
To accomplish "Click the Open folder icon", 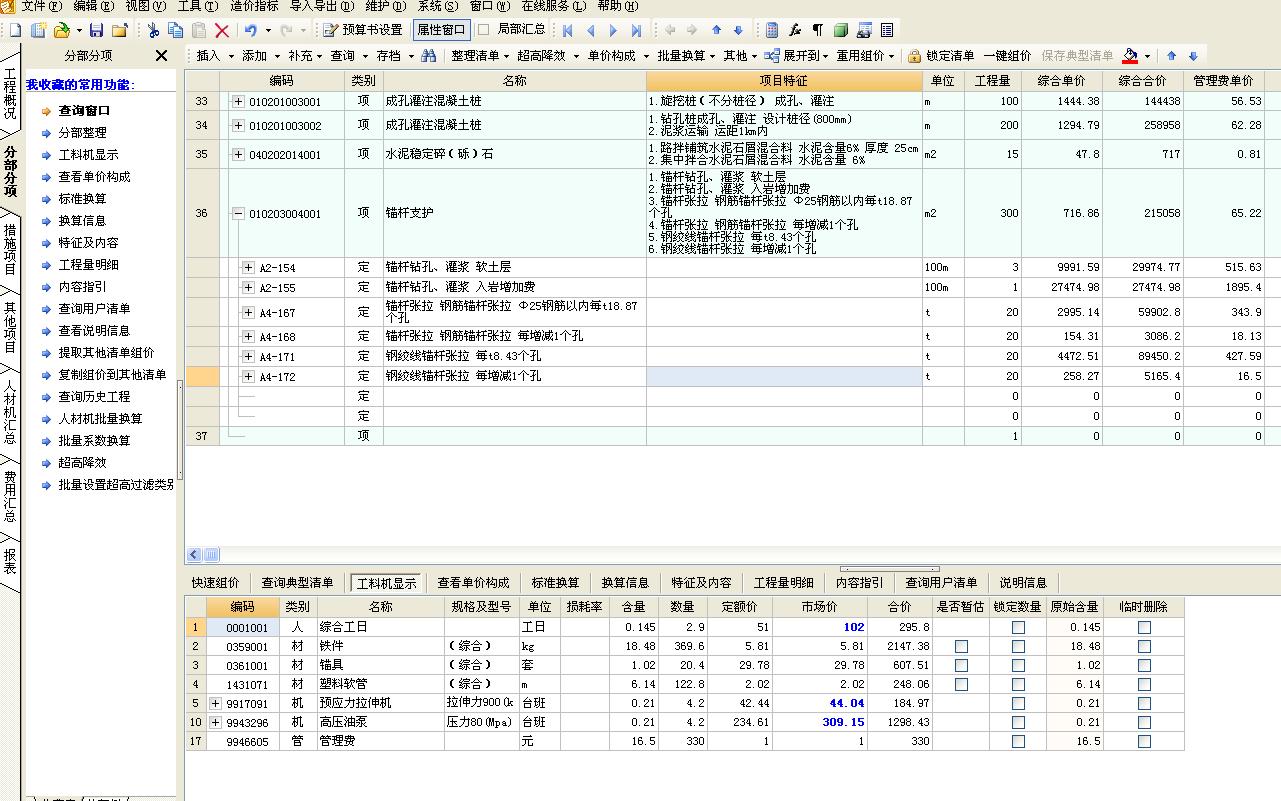I will [61, 30].
